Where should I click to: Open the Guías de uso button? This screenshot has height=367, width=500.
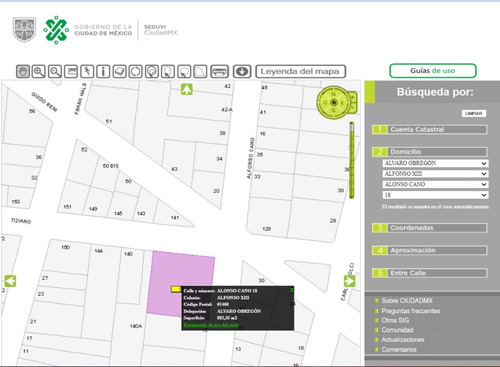pyautogui.click(x=433, y=71)
